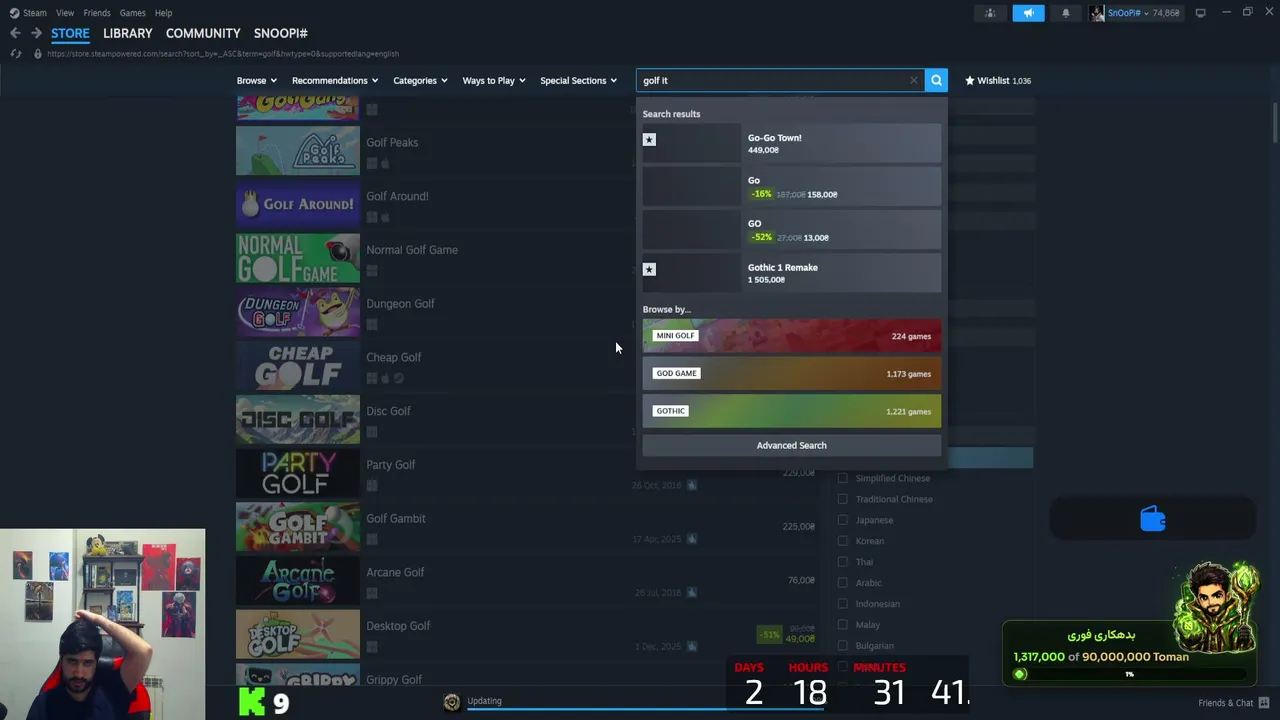Image resolution: width=1280 pixels, height=720 pixels.
Task: Enable the Japanese language filter
Action: (842, 520)
